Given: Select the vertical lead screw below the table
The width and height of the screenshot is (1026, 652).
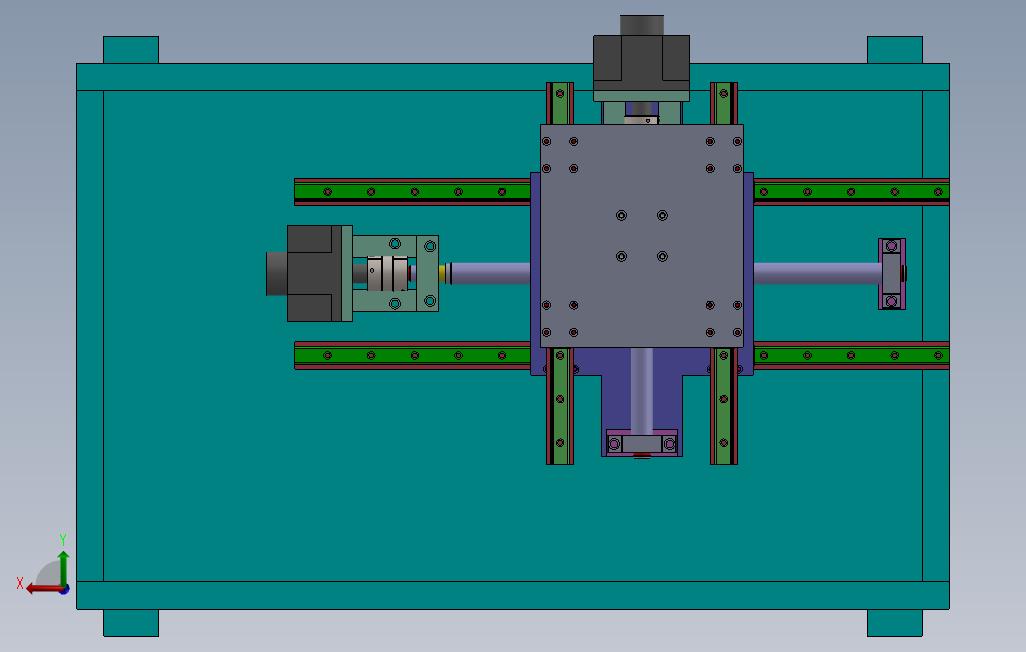Looking at the screenshot, I should tap(642, 390).
